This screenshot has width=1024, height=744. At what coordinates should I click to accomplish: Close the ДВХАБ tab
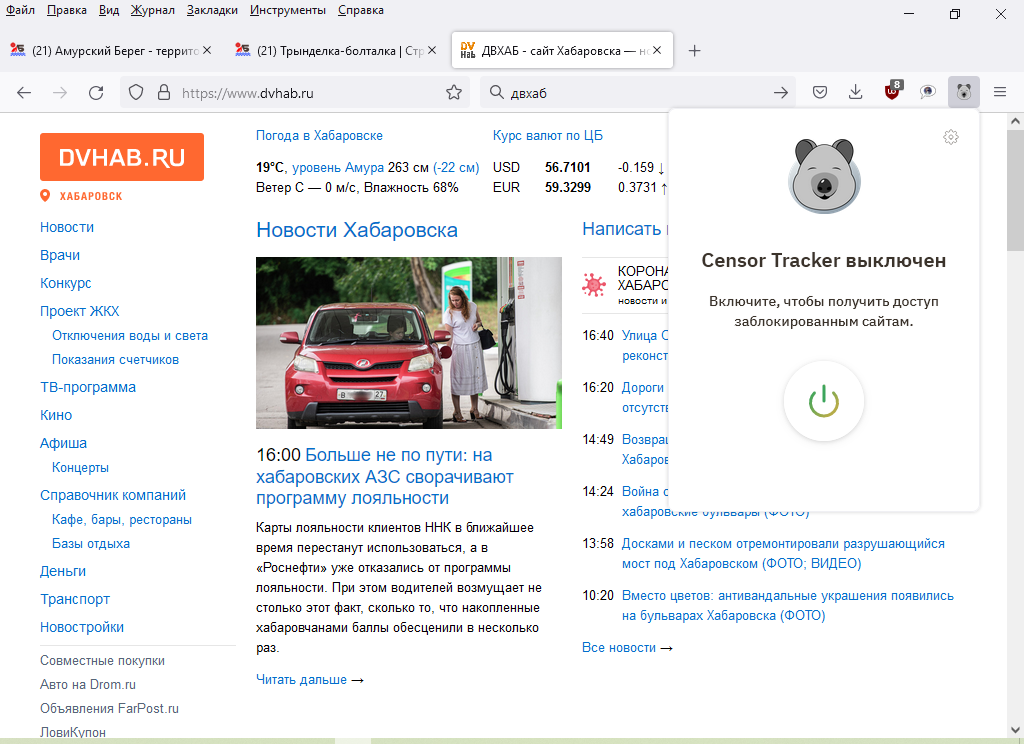pyautogui.click(x=657, y=50)
